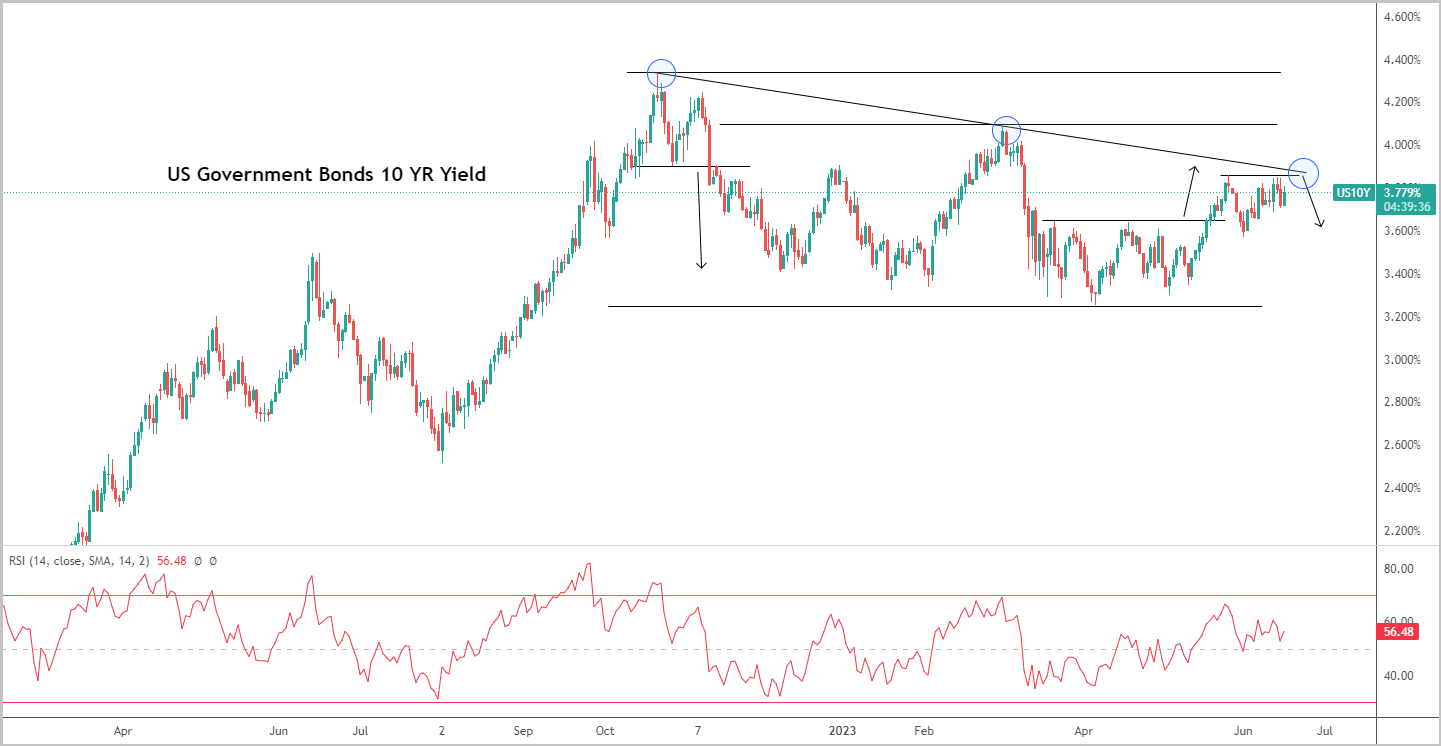Click the blue circle at October peak
The image size is (1441, 746).
tap(661, 73)
